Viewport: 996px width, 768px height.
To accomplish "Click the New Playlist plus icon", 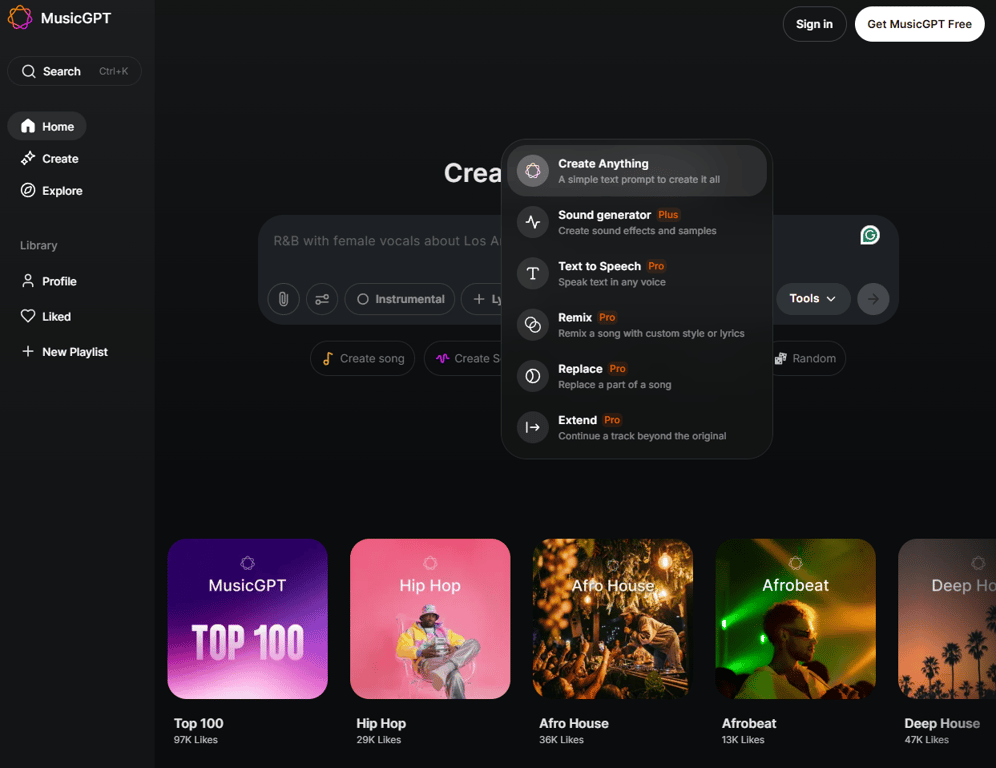I will click(x=28, y=351).
